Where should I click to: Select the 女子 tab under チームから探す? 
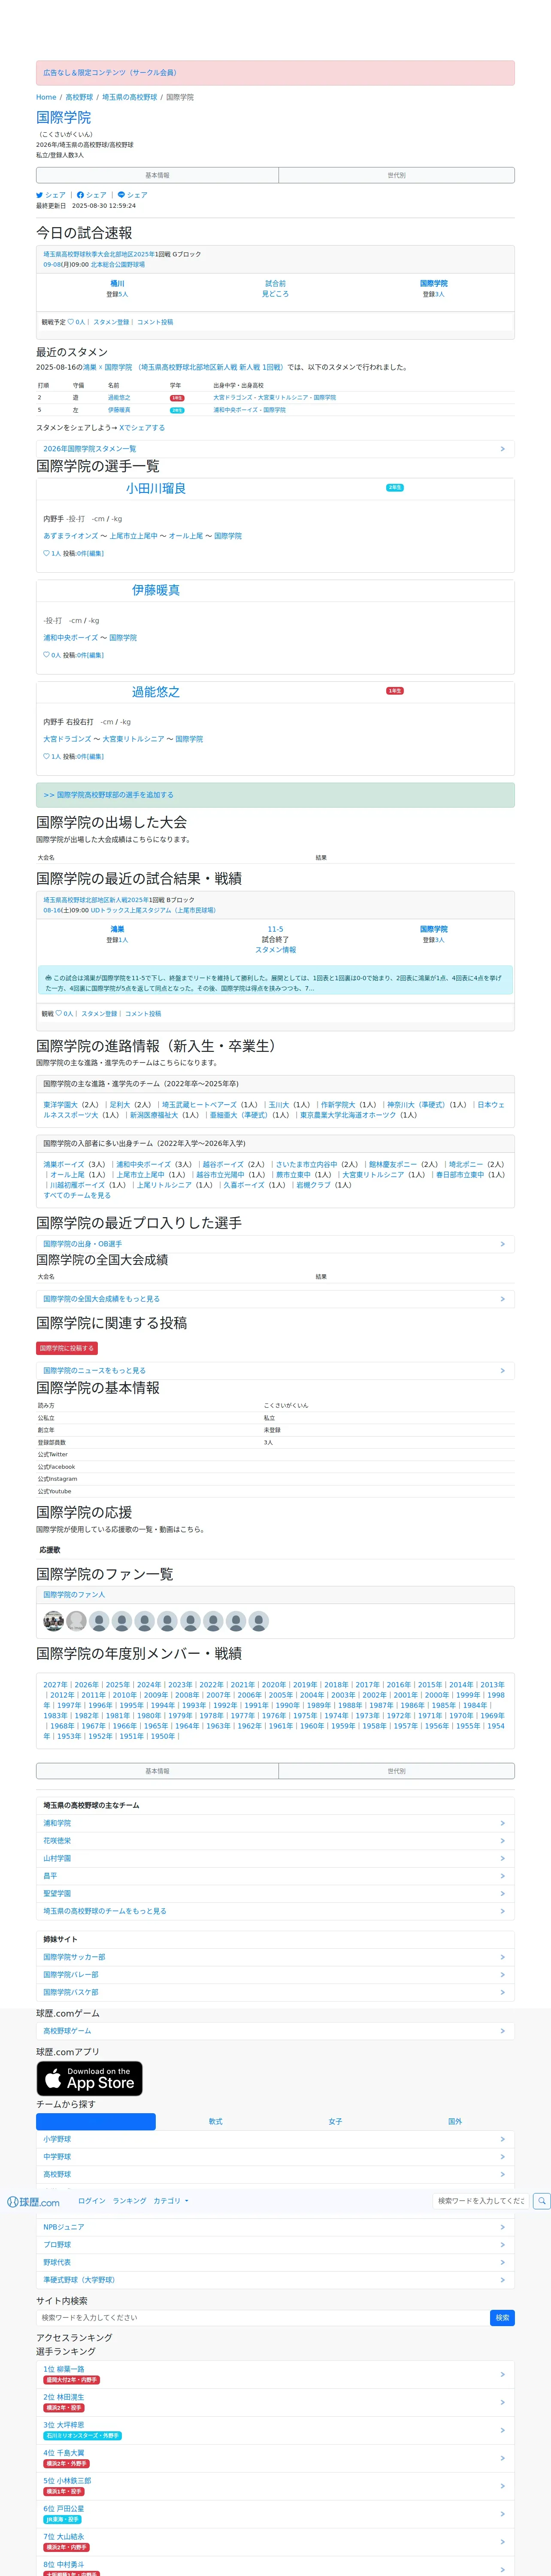(x=335, y=2121)
